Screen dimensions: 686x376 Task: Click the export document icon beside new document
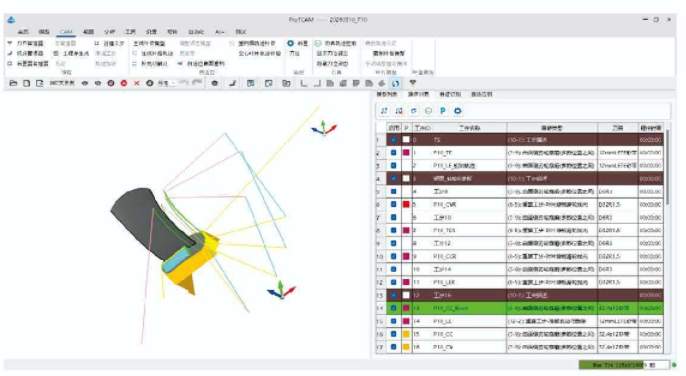coord(39,83)
